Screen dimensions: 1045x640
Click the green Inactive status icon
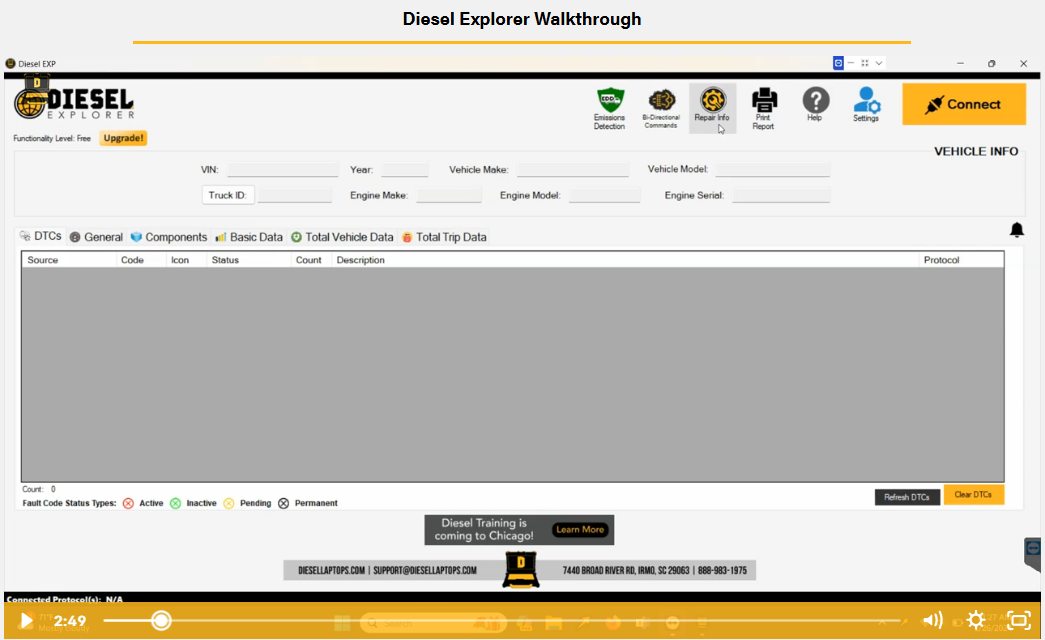[175, 503]
